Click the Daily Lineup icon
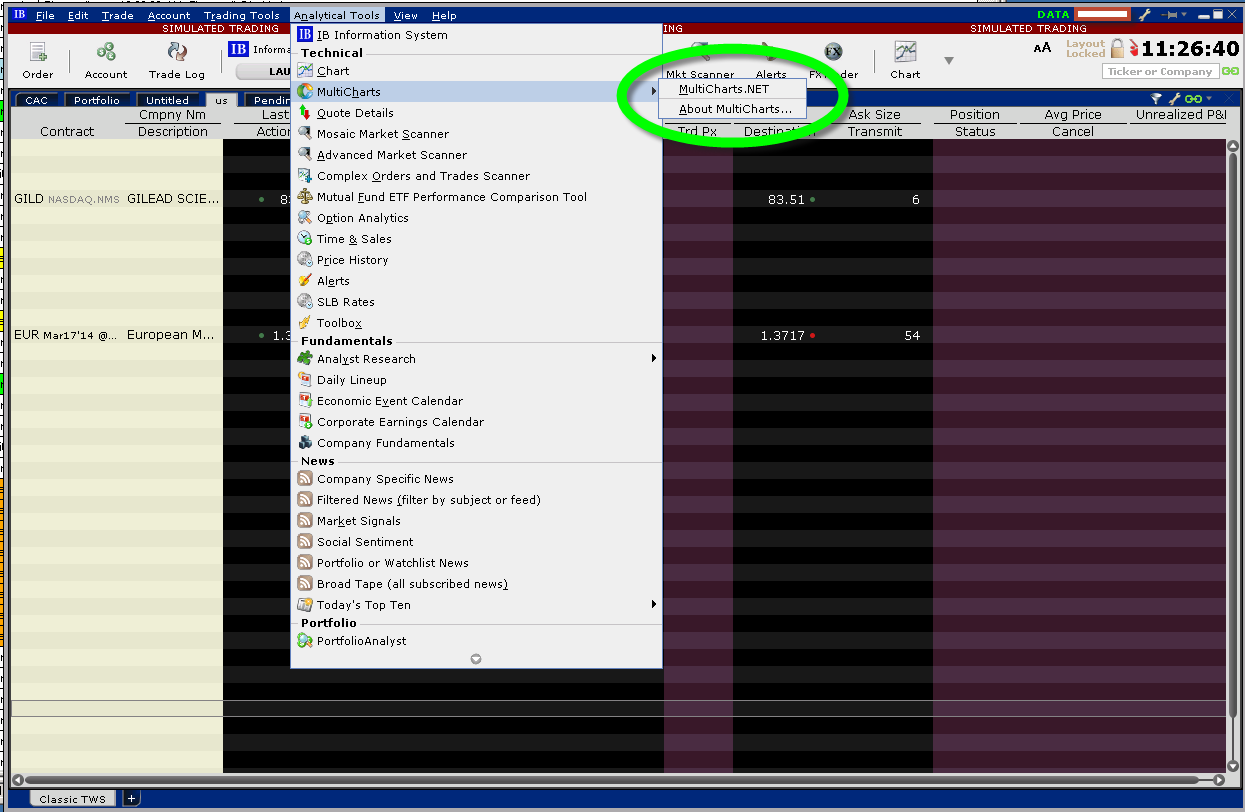 pyautogui.click(x=306, y=380)
